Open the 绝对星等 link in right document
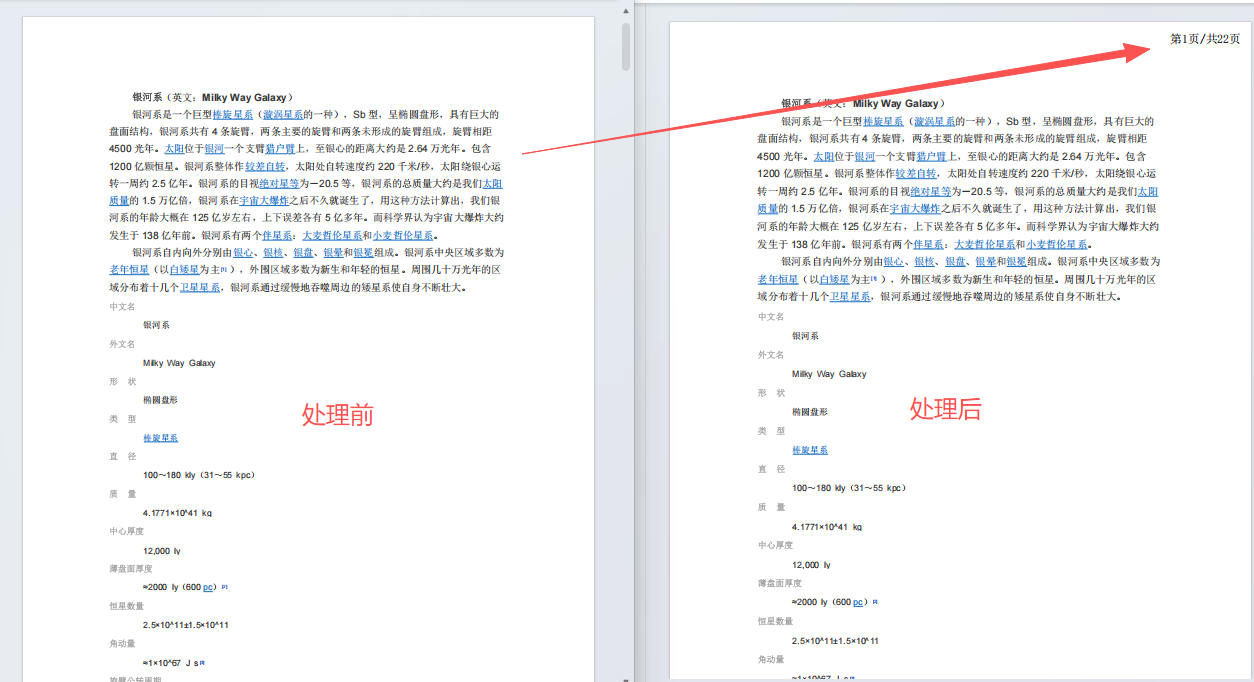The image size is (1254, 682). (929, 191)
